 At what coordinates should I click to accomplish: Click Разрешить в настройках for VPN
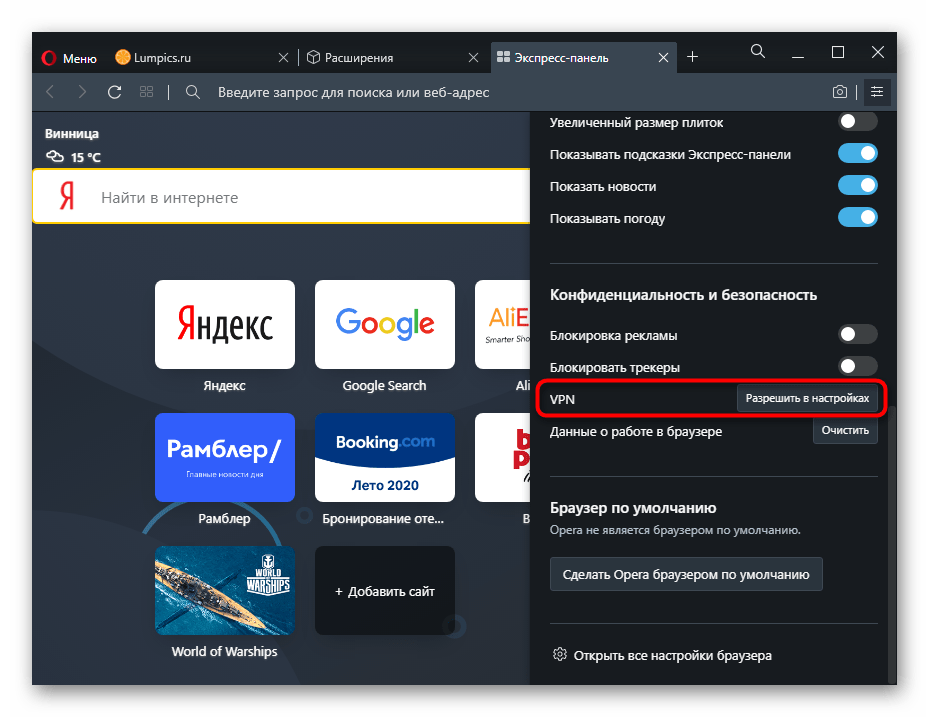coord(807,398)
